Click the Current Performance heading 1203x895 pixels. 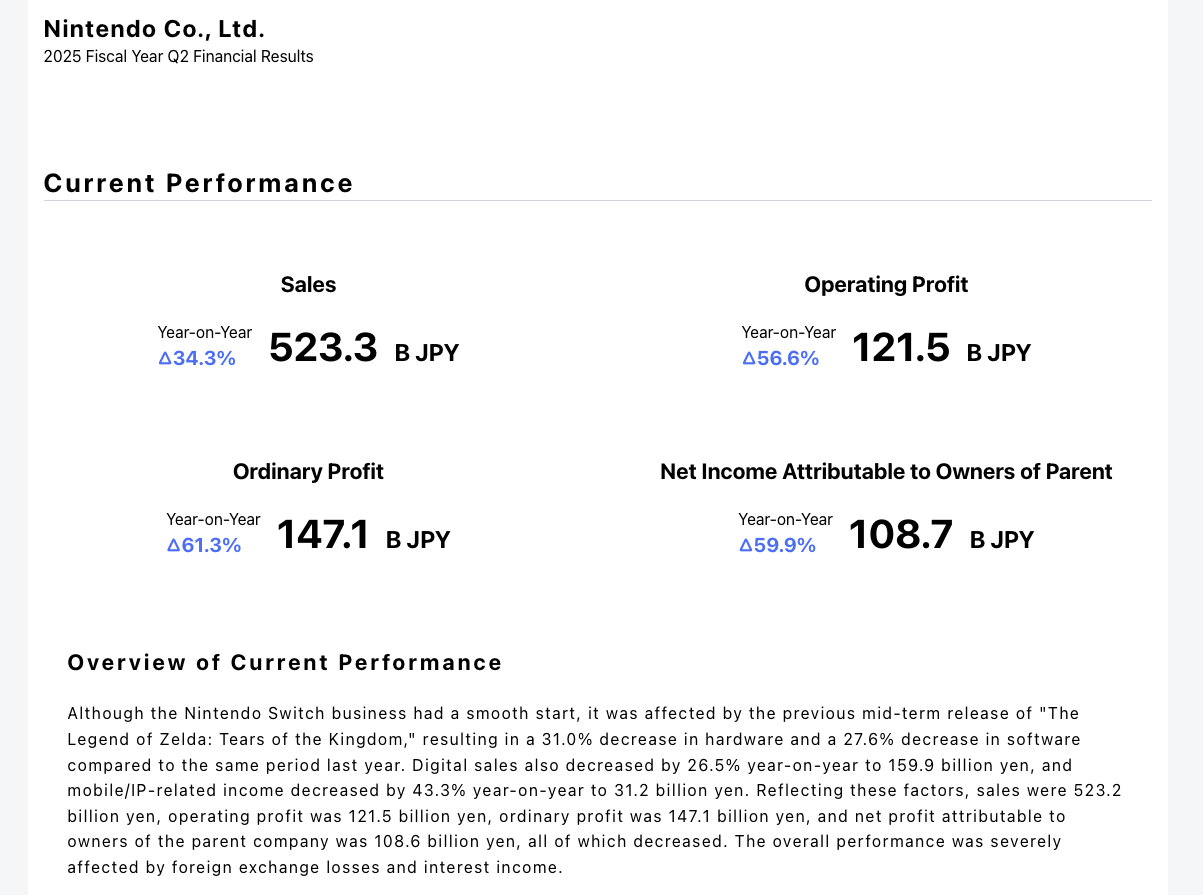tap(199, 183)
